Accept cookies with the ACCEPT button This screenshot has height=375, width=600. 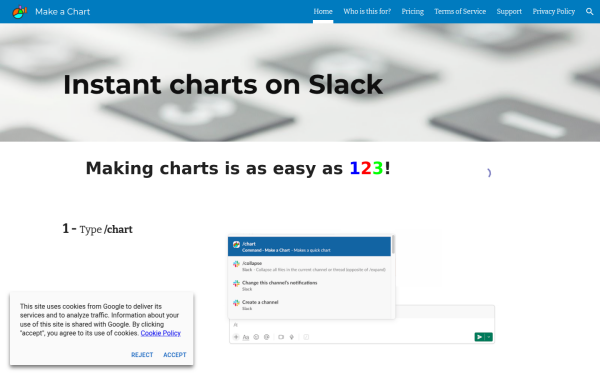[x=175, y=355]
